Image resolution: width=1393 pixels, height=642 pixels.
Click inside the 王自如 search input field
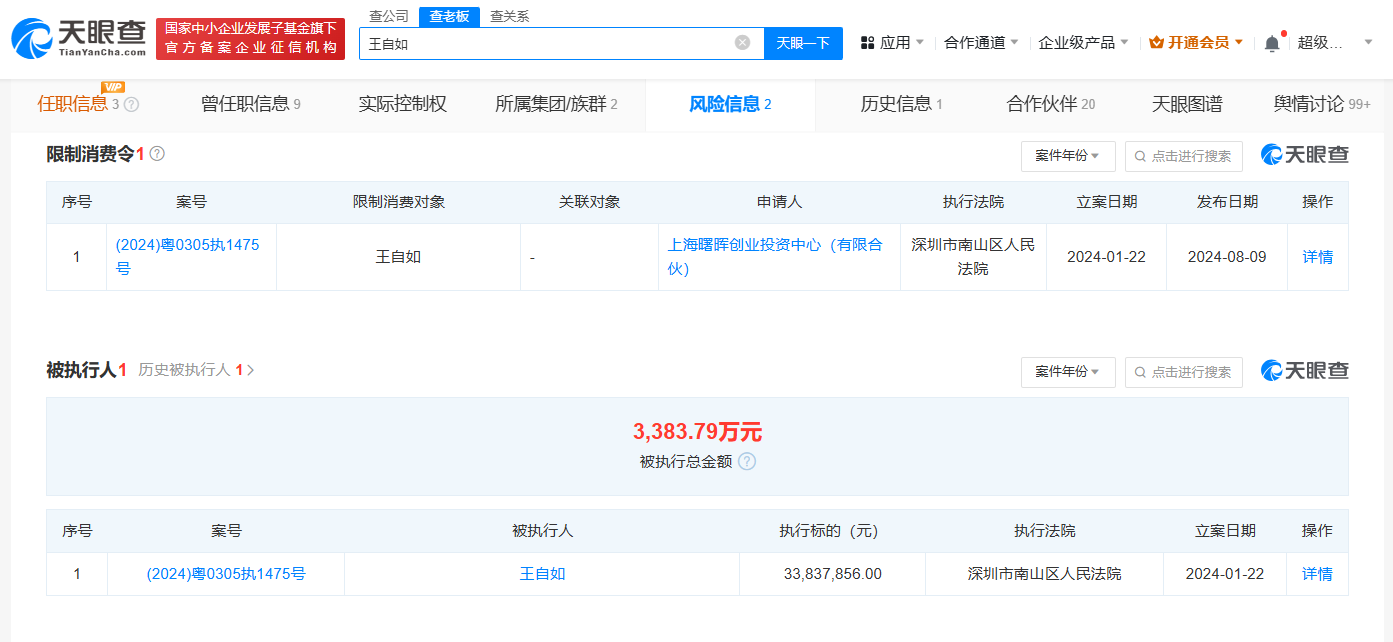(x=550, y=42)
